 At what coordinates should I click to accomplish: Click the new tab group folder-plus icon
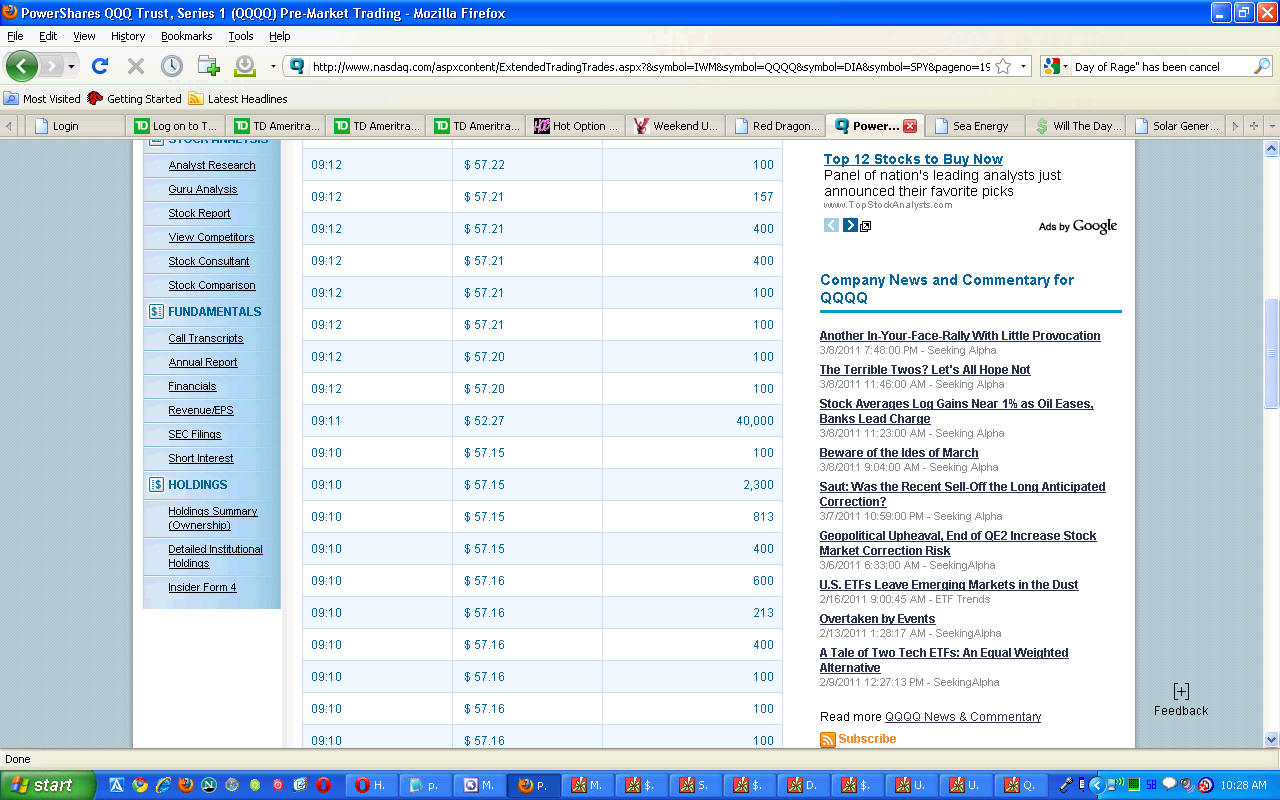[208, 66]
